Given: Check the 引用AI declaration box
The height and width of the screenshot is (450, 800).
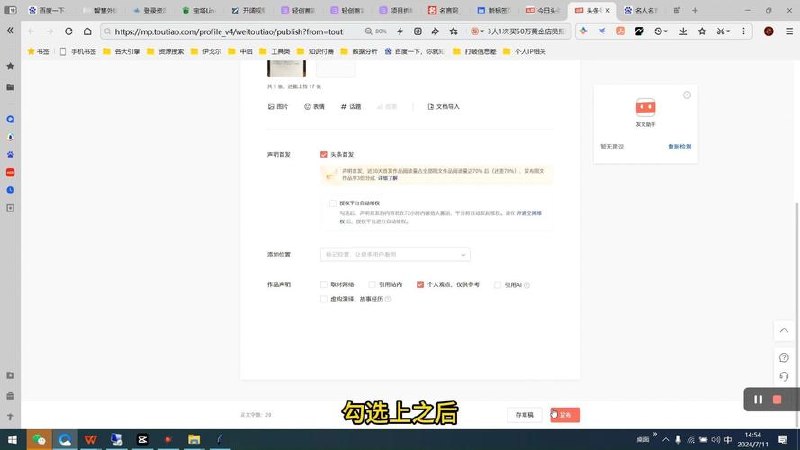Looking at the screenshot, I should pos(497,285).
